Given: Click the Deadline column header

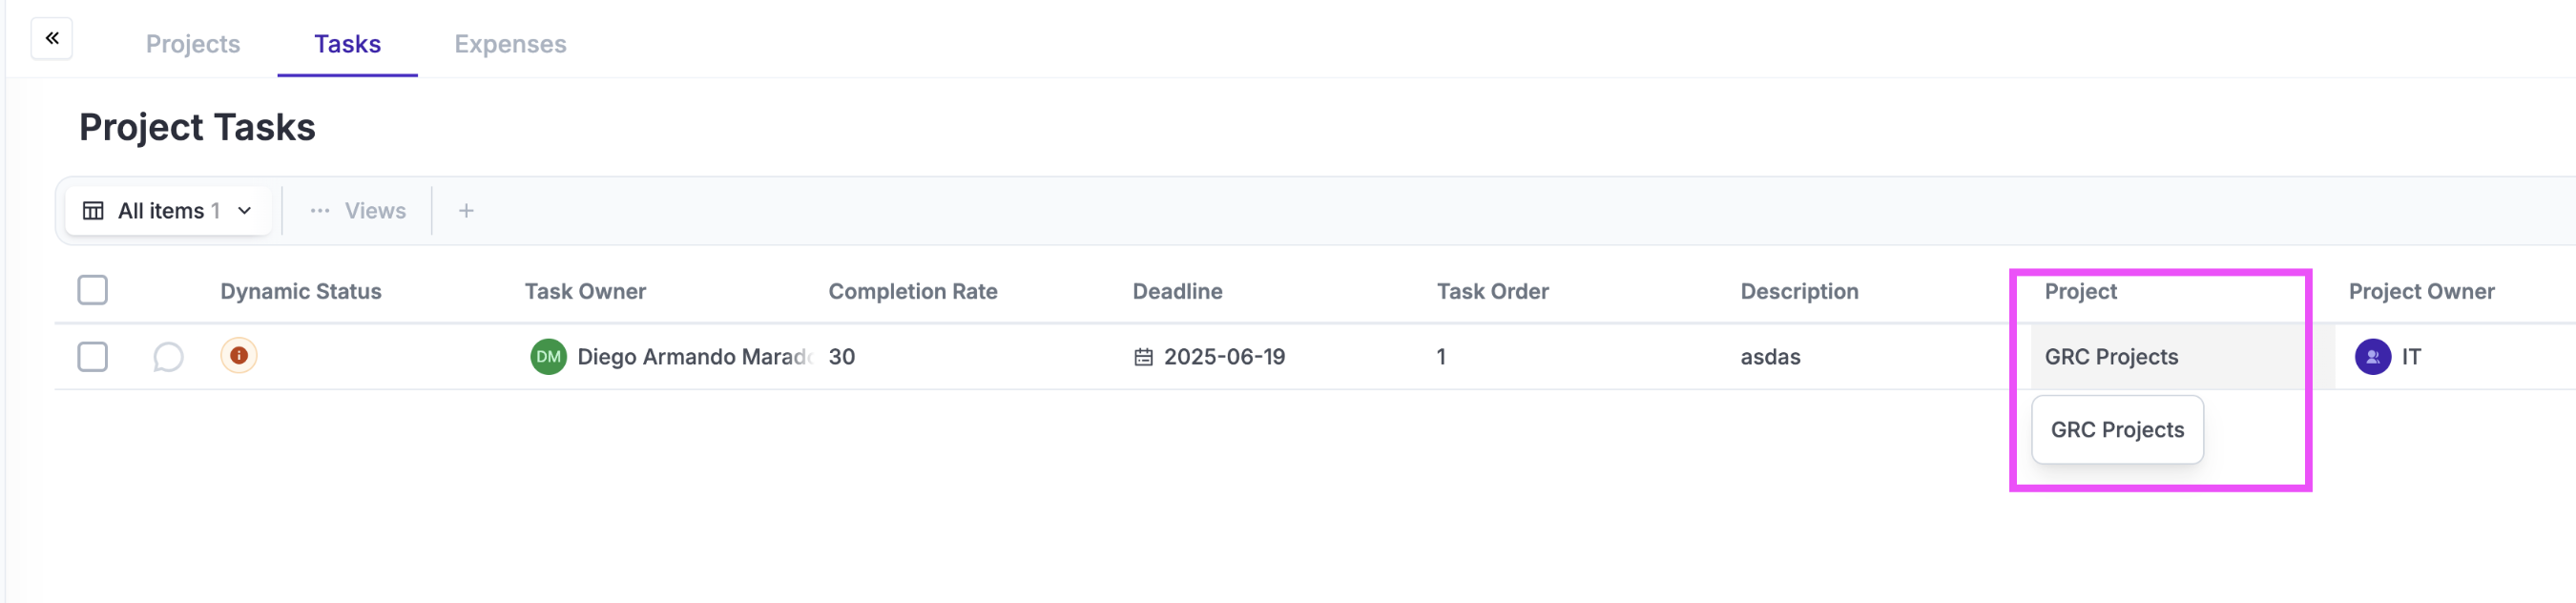Looking at the screenshot, I should [1177, 291].
